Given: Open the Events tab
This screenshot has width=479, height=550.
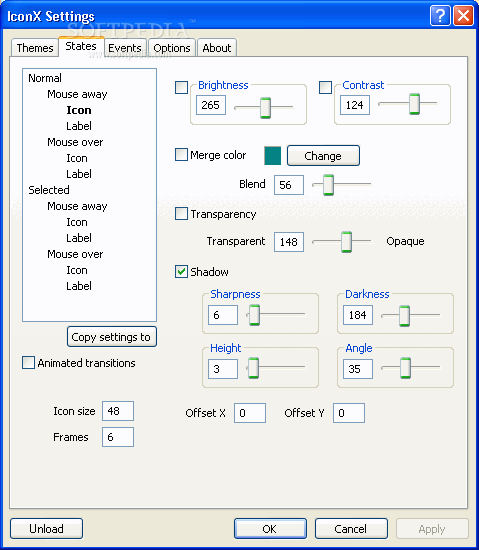Looking at the screenshot, I should [x=125, y=48].
